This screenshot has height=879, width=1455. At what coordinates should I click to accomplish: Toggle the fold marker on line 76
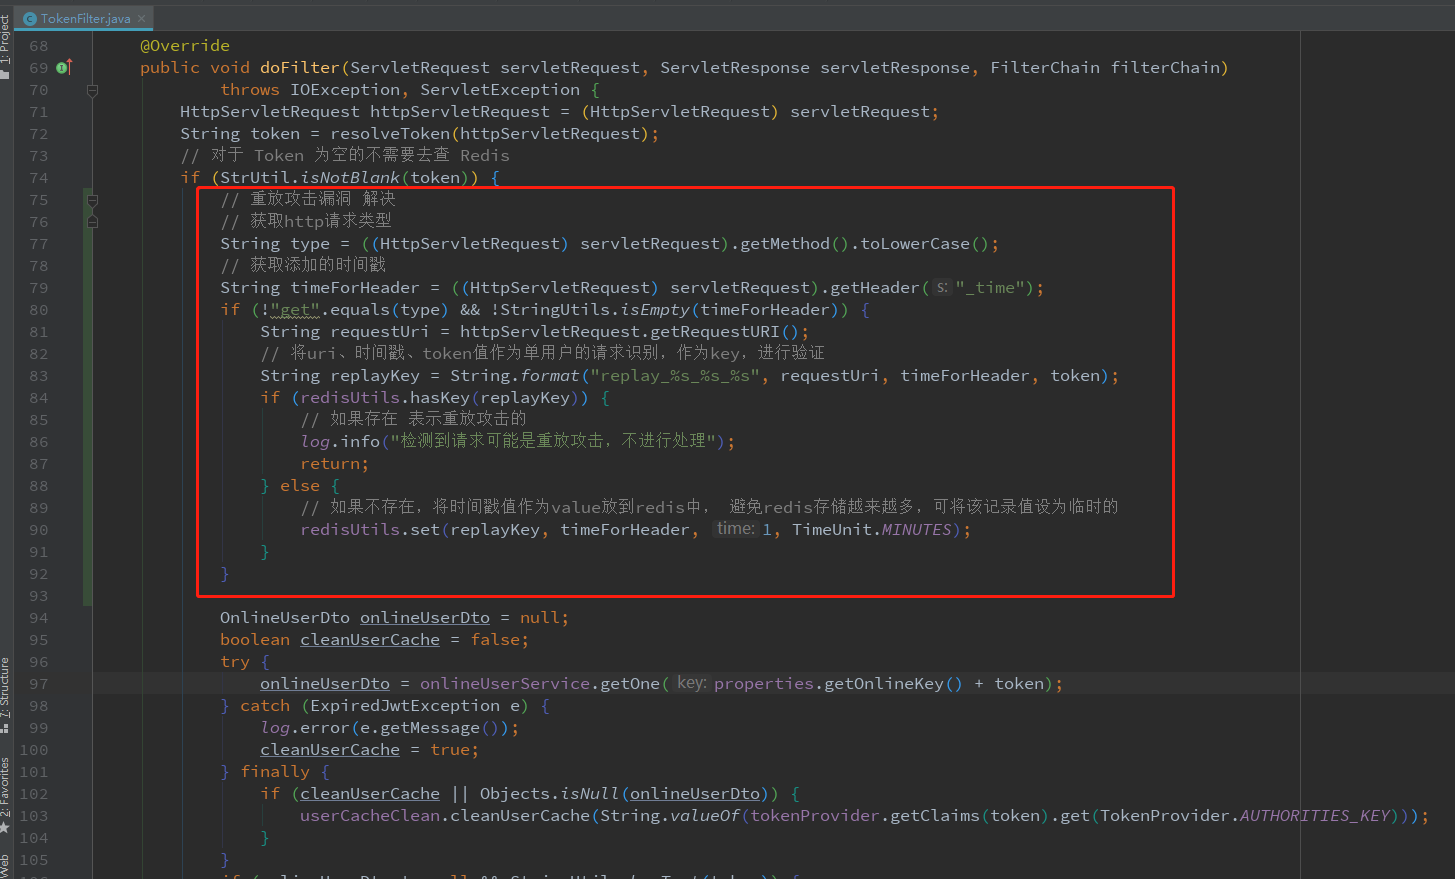click(92, 222)
